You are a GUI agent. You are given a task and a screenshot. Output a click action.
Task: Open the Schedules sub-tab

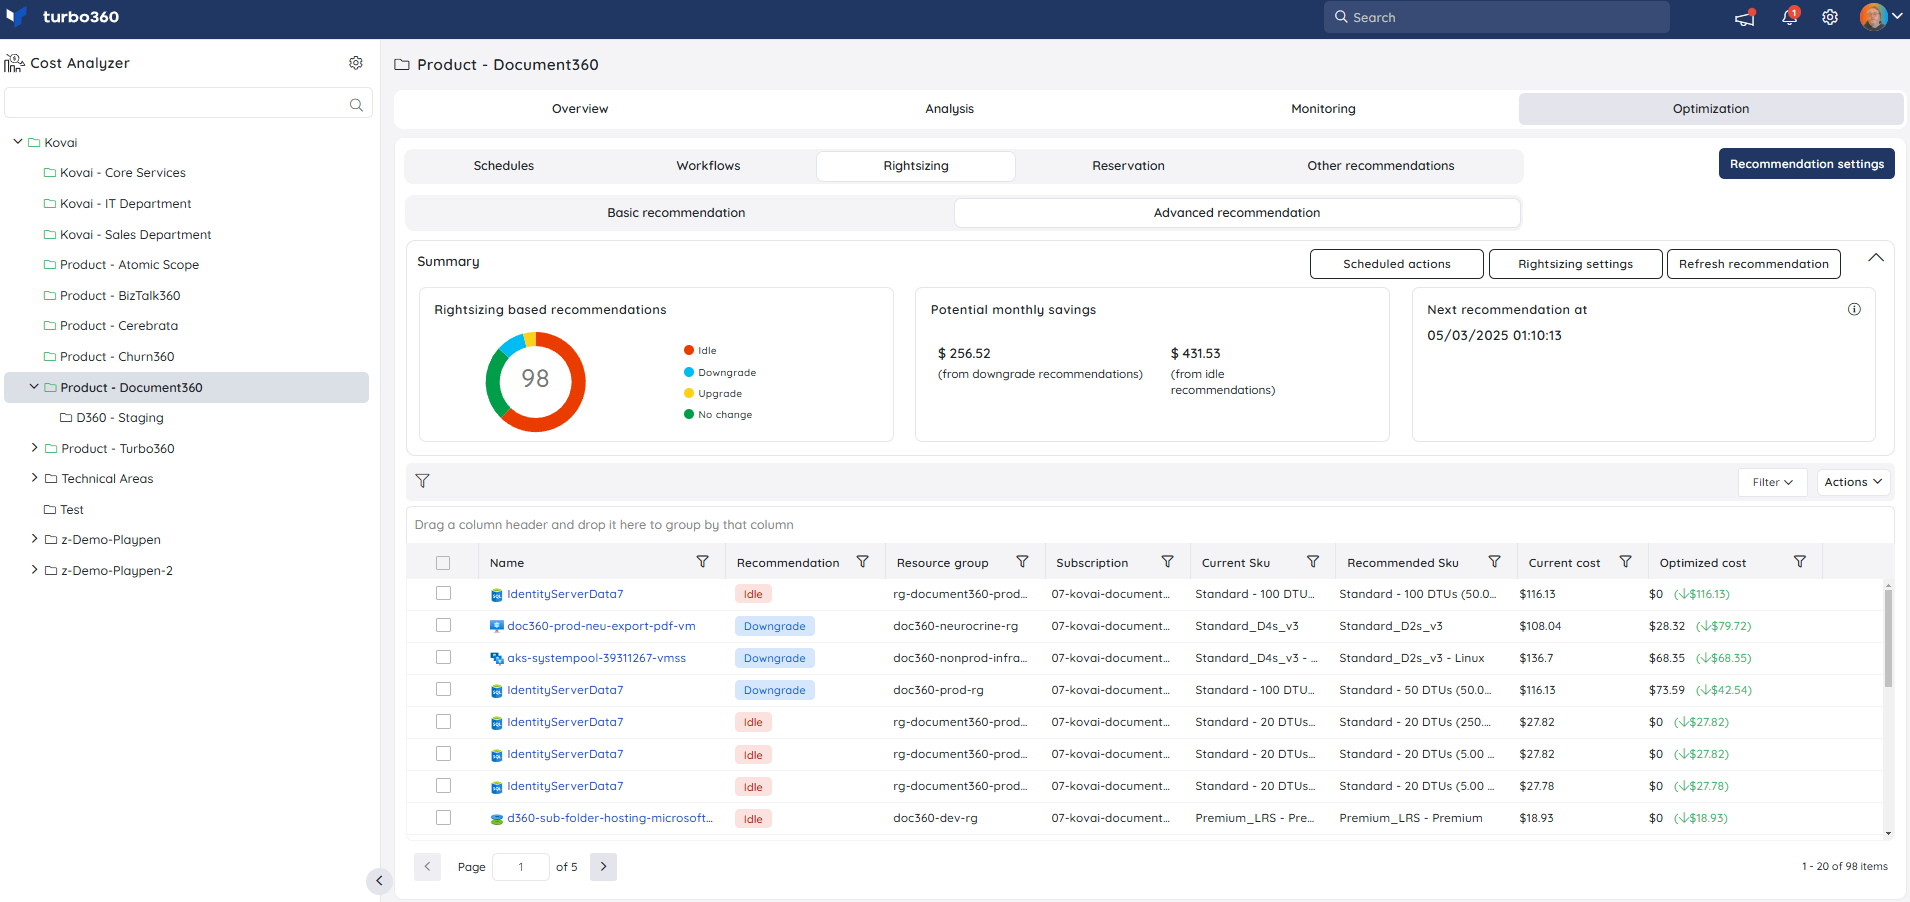(504, 166)
